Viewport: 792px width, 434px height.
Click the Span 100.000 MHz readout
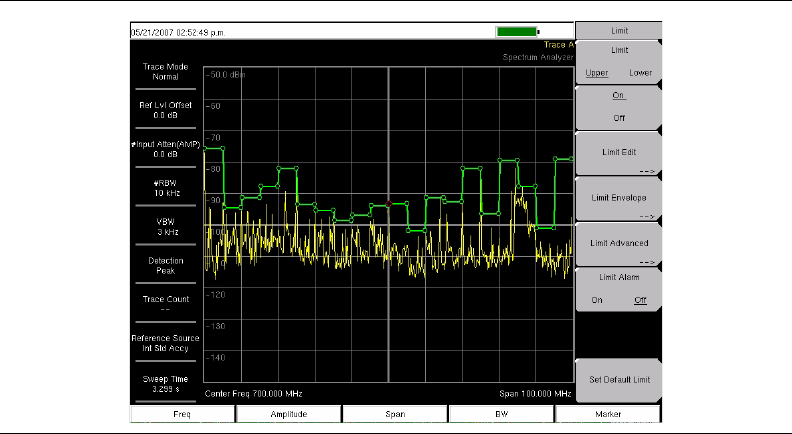(535, 394)
